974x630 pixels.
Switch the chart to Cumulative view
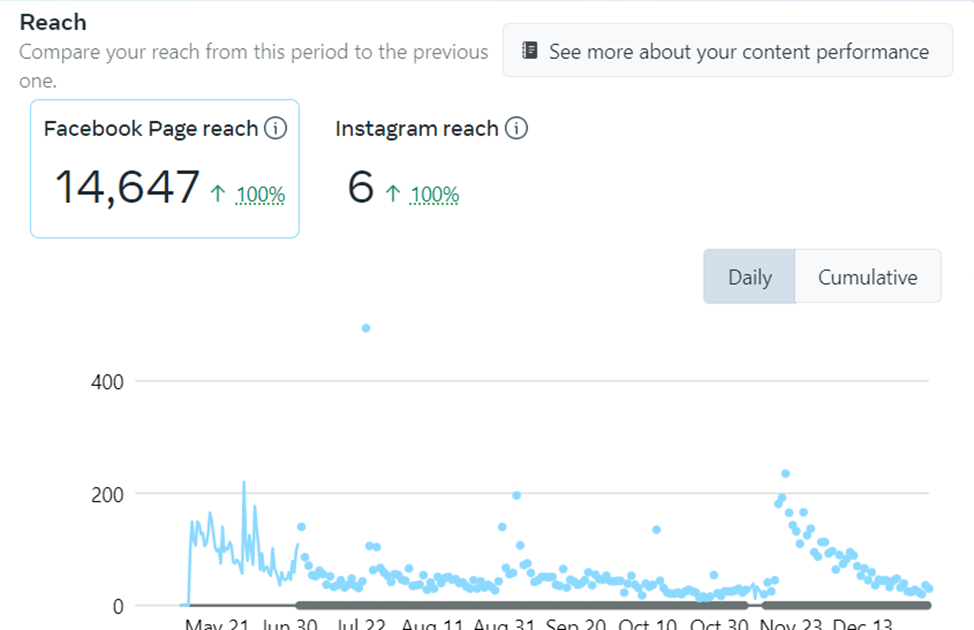click(x=867, y=277)
